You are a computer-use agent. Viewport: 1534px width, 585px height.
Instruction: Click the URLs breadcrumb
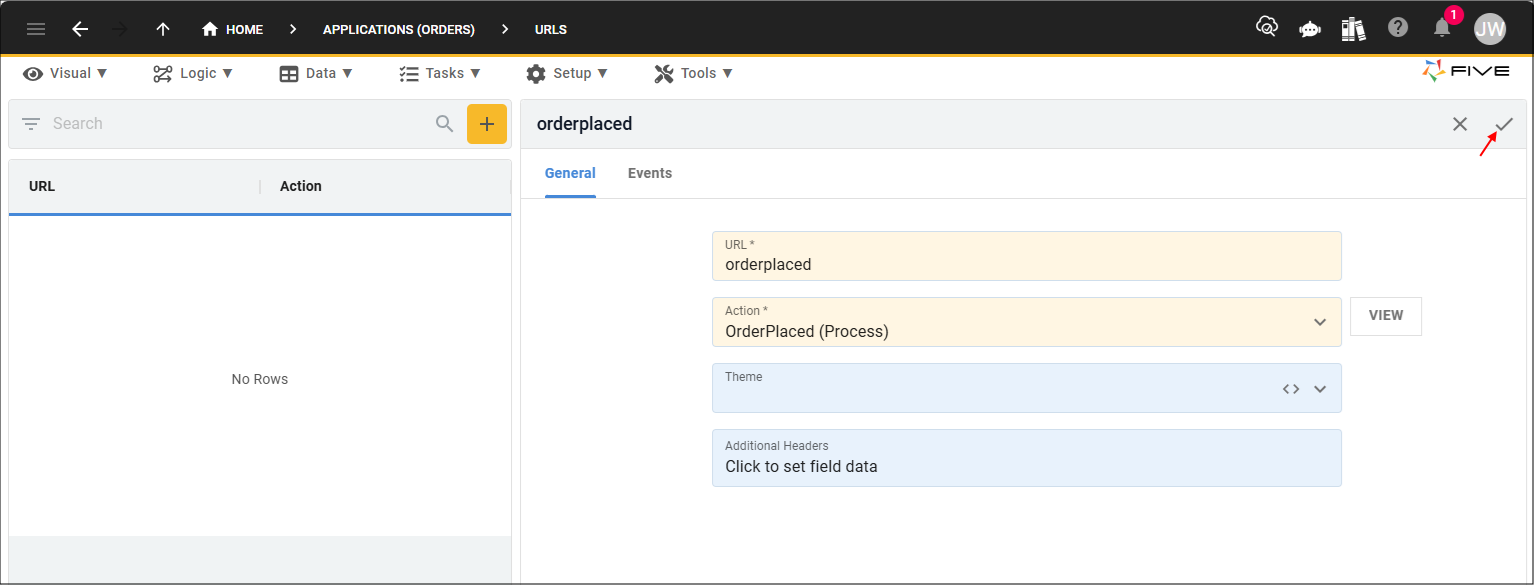click(551, 30)
